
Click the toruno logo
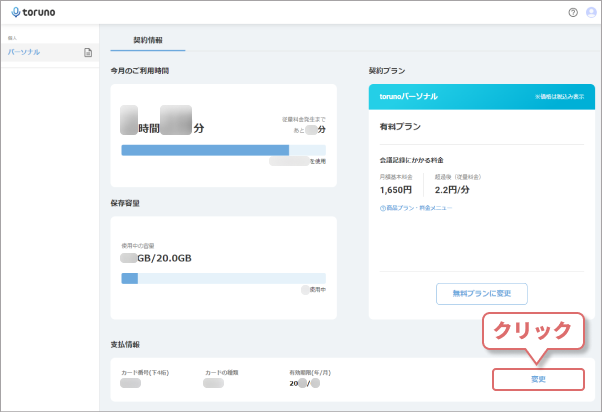click(x=33, y=12)
